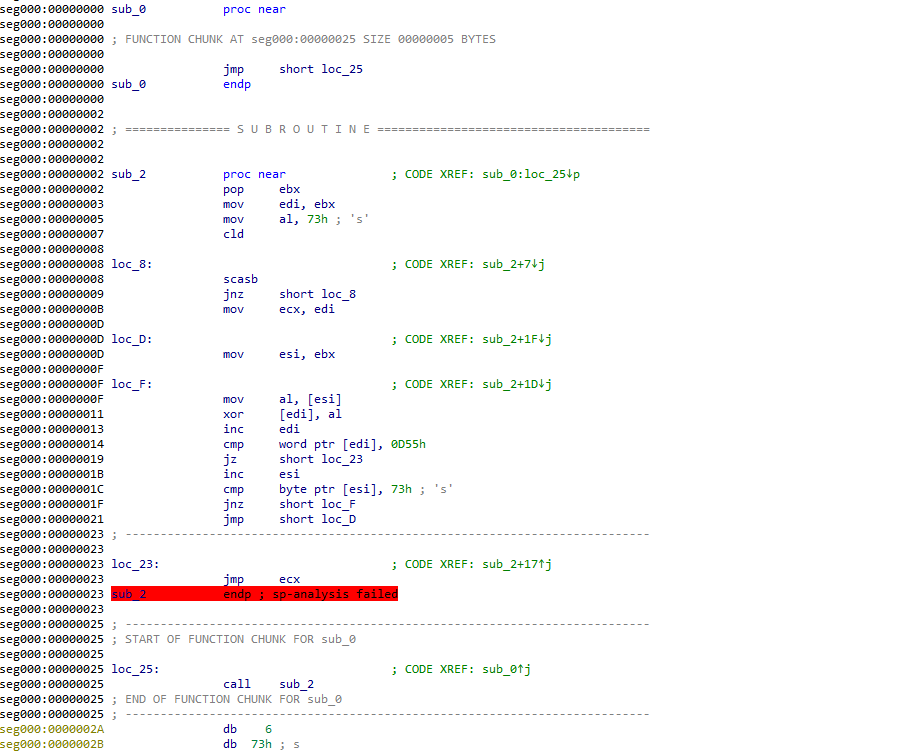Select loc_25 operand in the first jmp instruction
The width and height of the screenshot is (901, 753).
(x=341, y=69)
